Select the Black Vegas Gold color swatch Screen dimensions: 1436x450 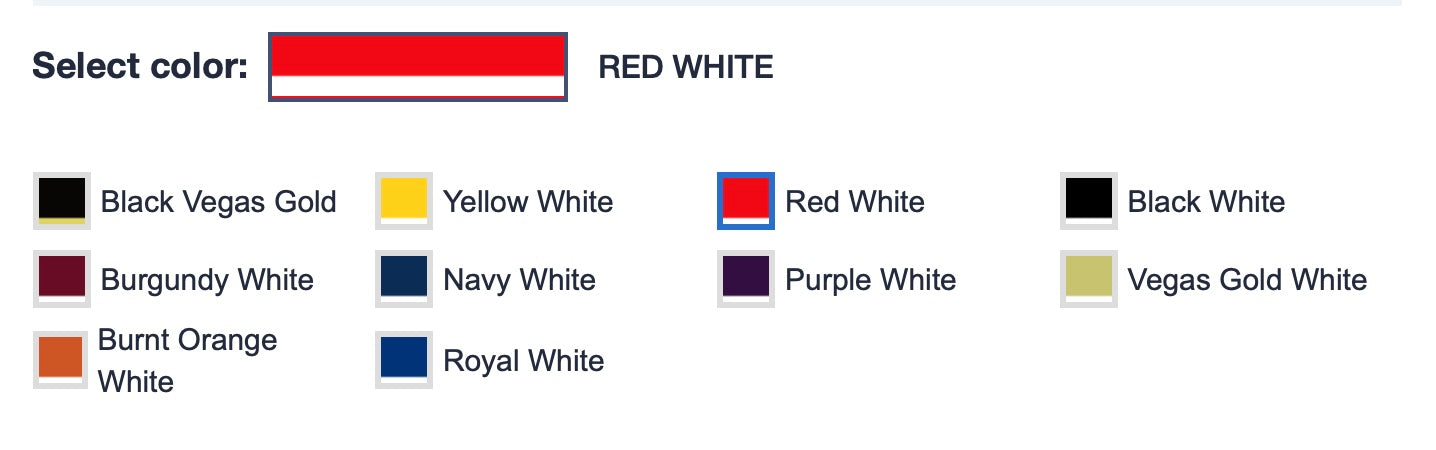[62, 201]
